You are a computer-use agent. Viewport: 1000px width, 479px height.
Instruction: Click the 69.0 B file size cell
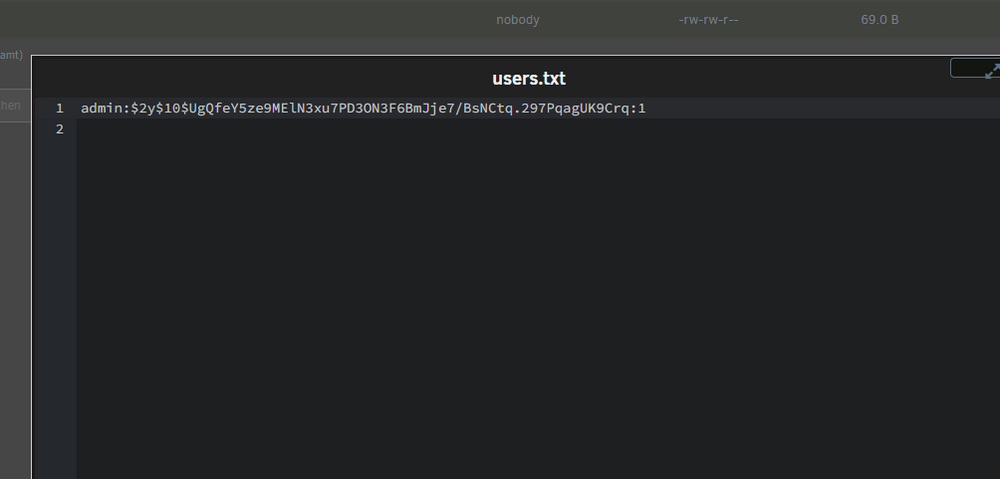click(879, 20)
